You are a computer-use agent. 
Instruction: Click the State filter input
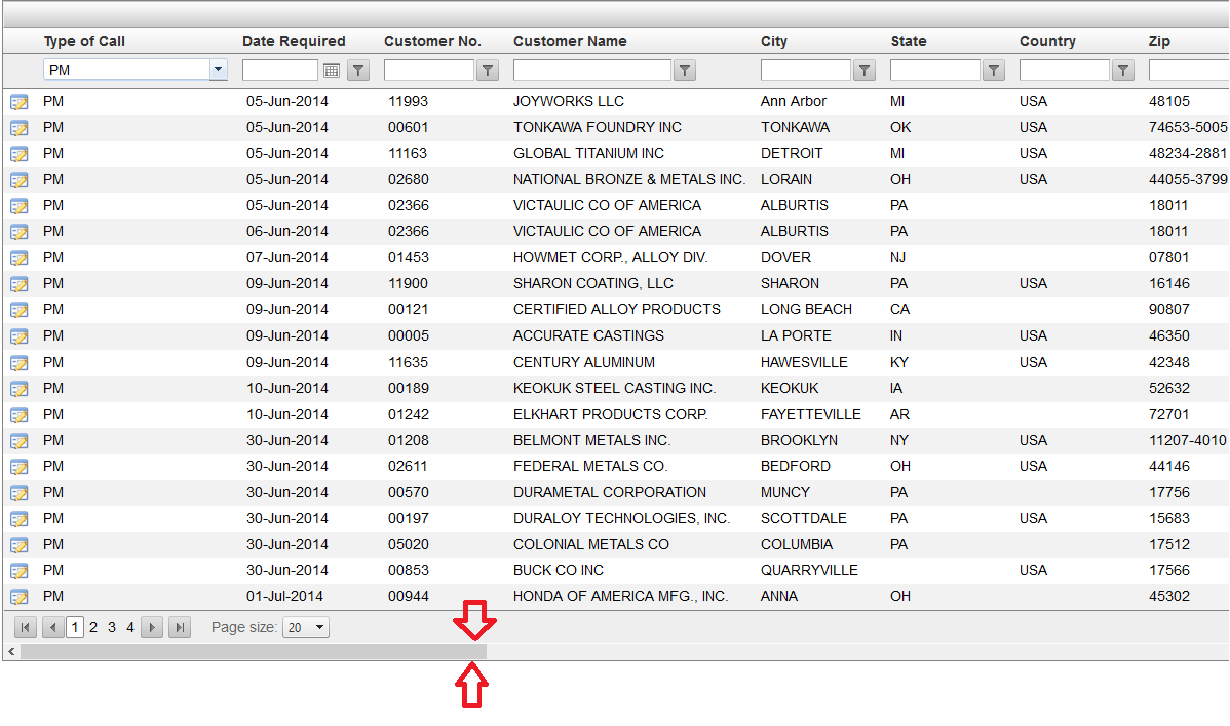pyautogui.click(x=935, y=70)
